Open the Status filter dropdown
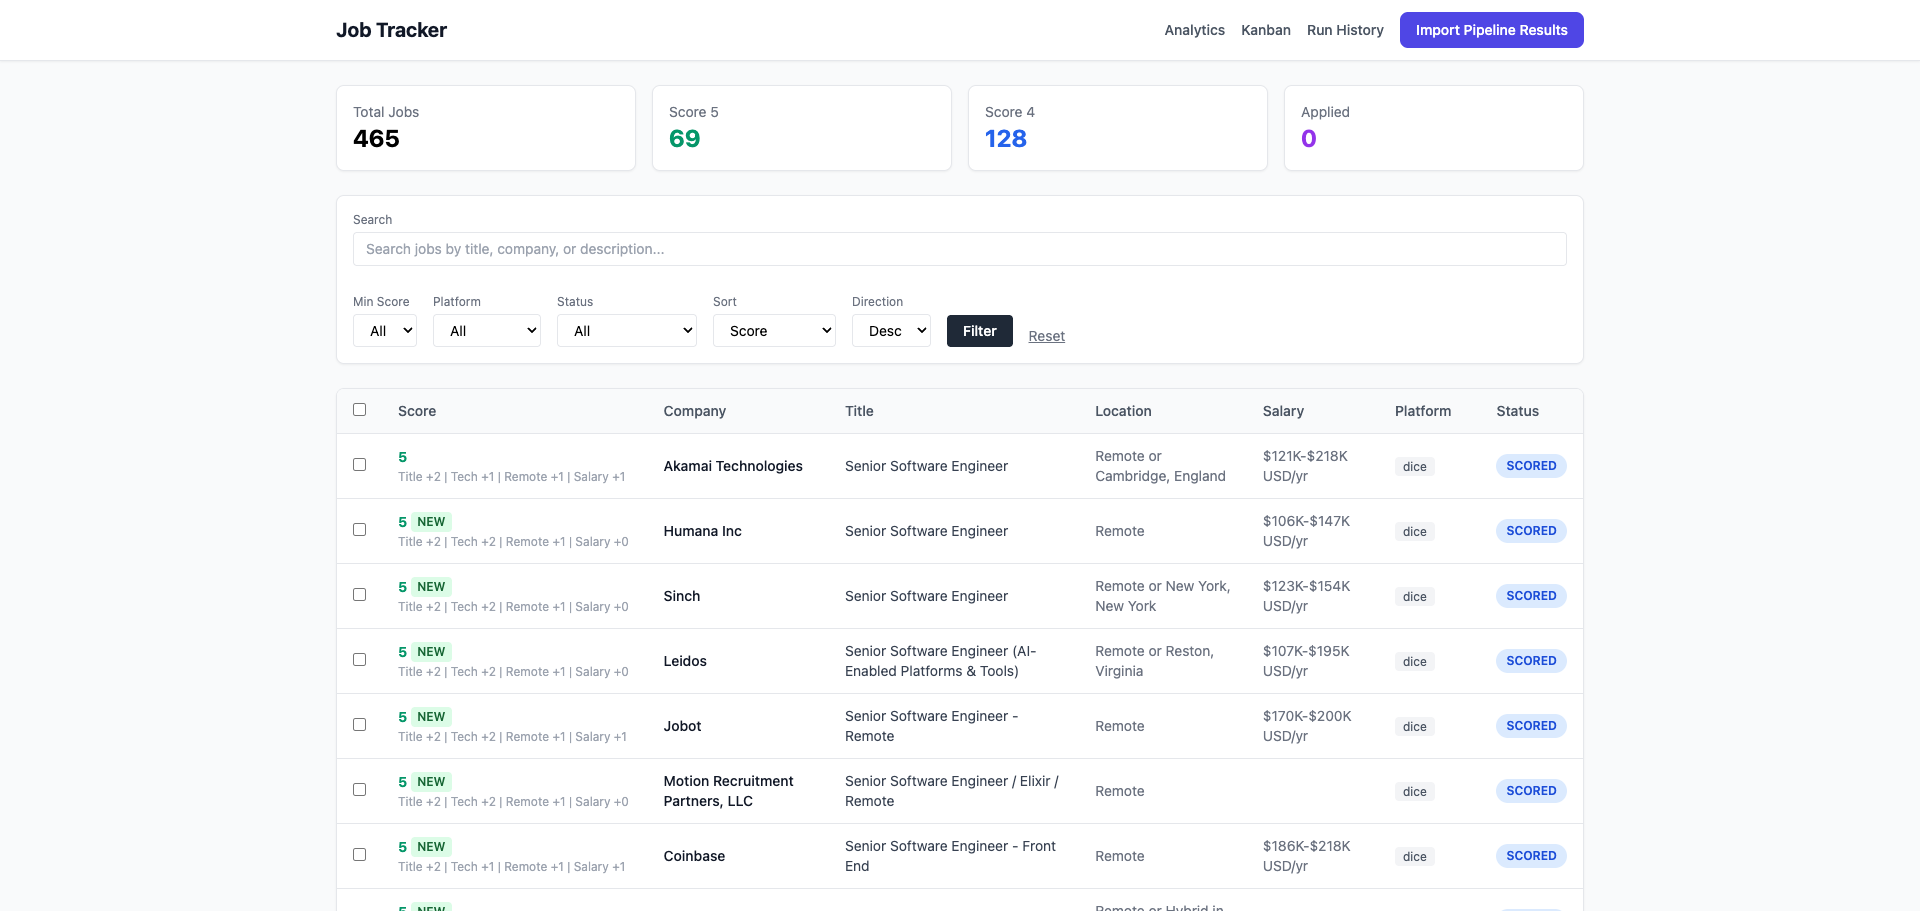Image resolution: width=1920 pixels, height=911 pixels. 626,330
